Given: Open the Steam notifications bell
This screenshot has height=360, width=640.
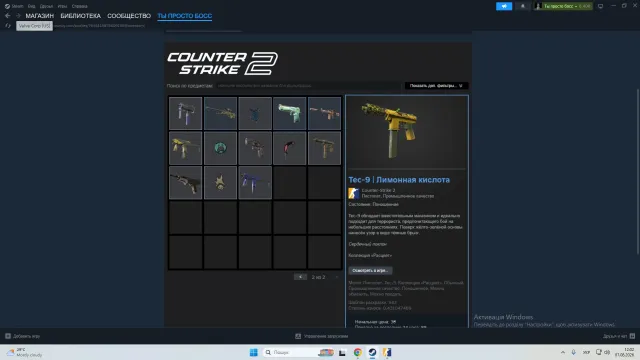Looking at the screenshot, I should pos(522,6).
